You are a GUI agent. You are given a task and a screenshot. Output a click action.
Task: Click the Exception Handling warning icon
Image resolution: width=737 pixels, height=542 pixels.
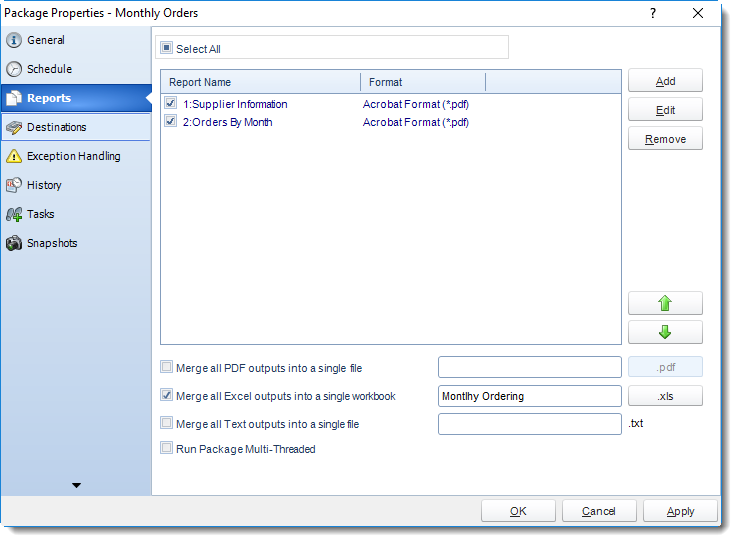click(x=14, y=156)
